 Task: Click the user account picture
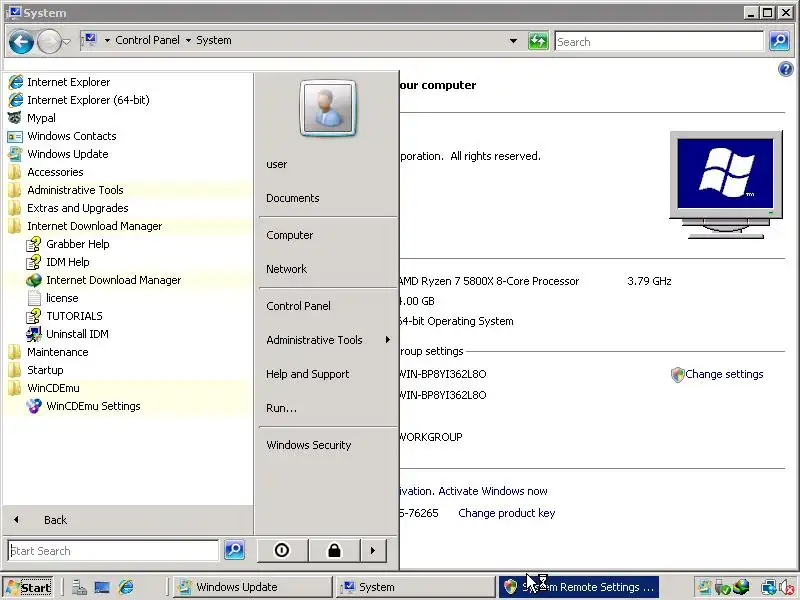point(328,108)
